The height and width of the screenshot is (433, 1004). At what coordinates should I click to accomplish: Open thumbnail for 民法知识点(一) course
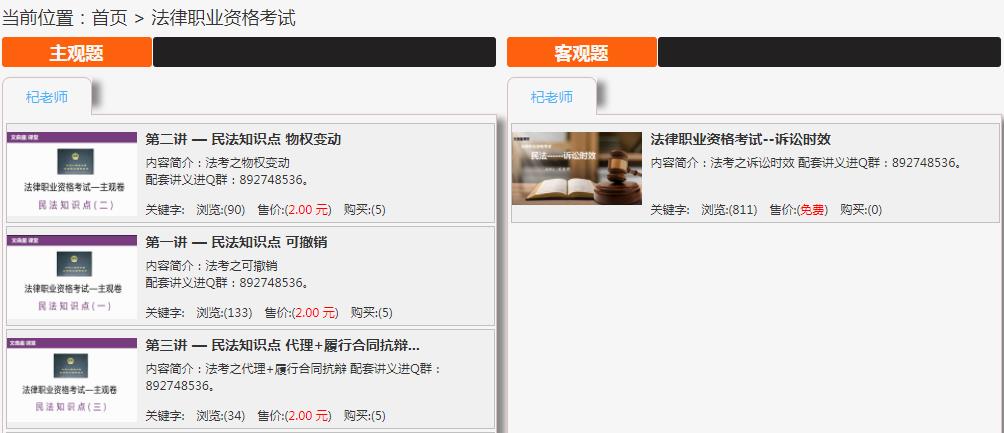tap(72, 277)
